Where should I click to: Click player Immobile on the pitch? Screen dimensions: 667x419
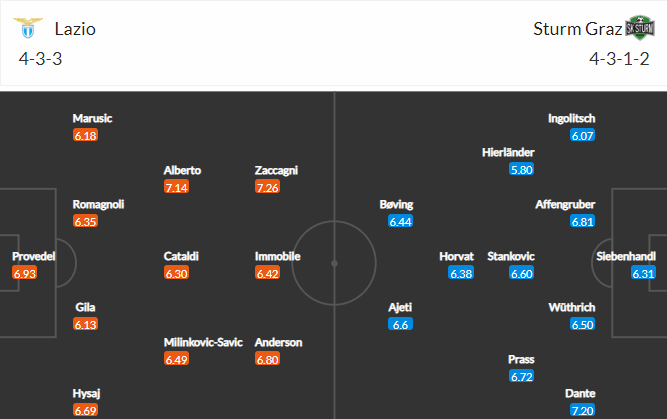[277, 256]
